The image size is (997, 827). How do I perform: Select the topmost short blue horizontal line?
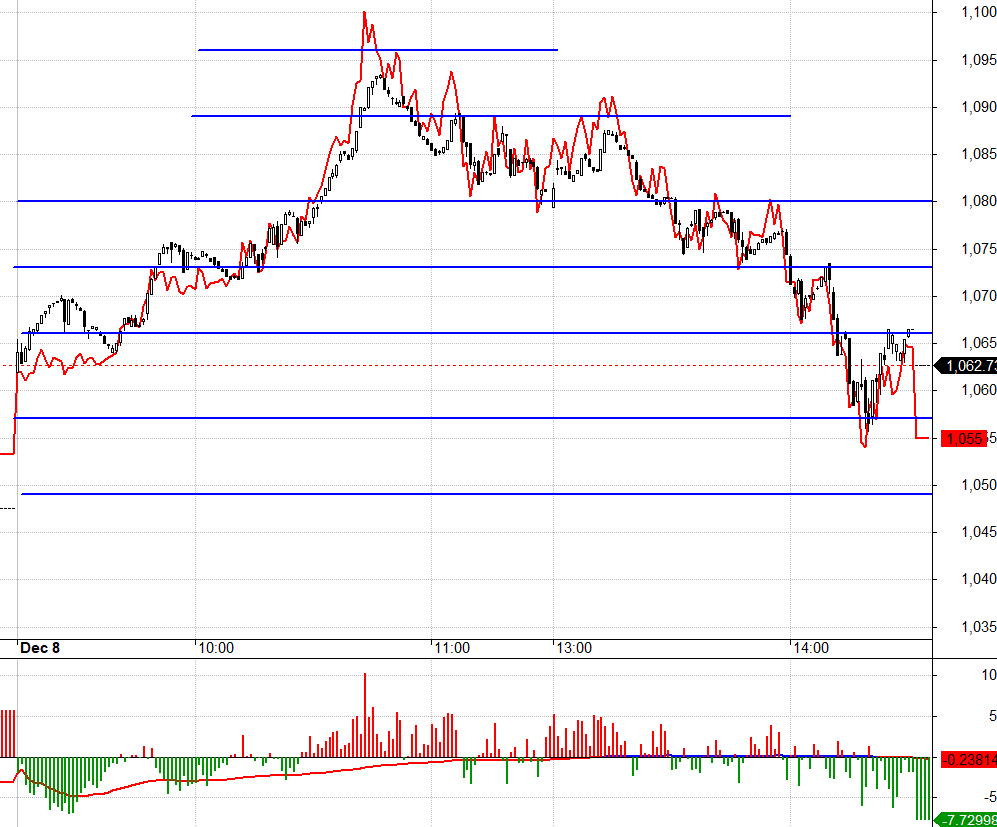click(x=378, y=50)
